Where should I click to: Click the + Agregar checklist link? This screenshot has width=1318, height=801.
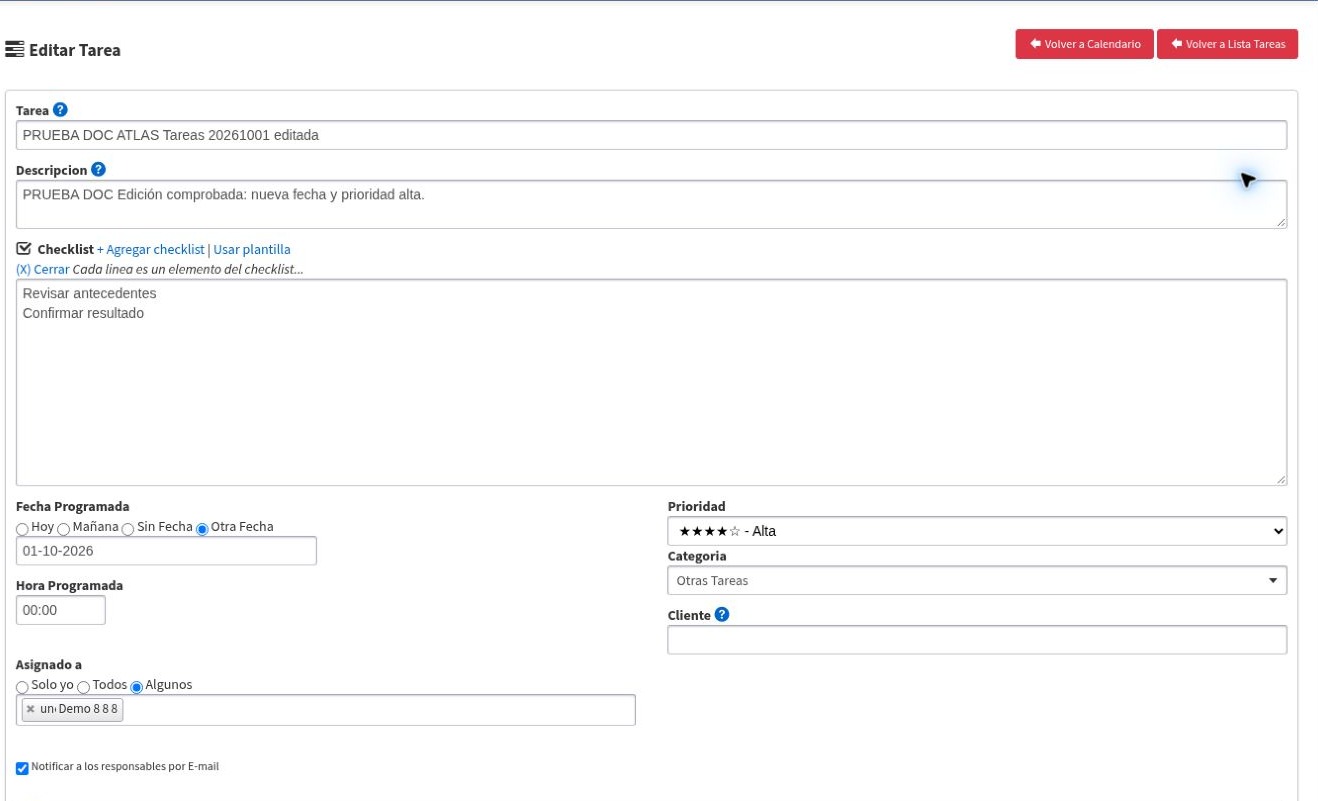[x=151, y=249]
